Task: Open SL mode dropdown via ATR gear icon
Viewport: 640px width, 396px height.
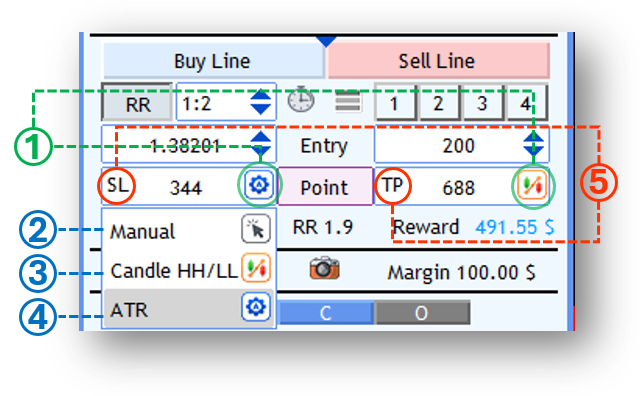Action: pos(259,185)
